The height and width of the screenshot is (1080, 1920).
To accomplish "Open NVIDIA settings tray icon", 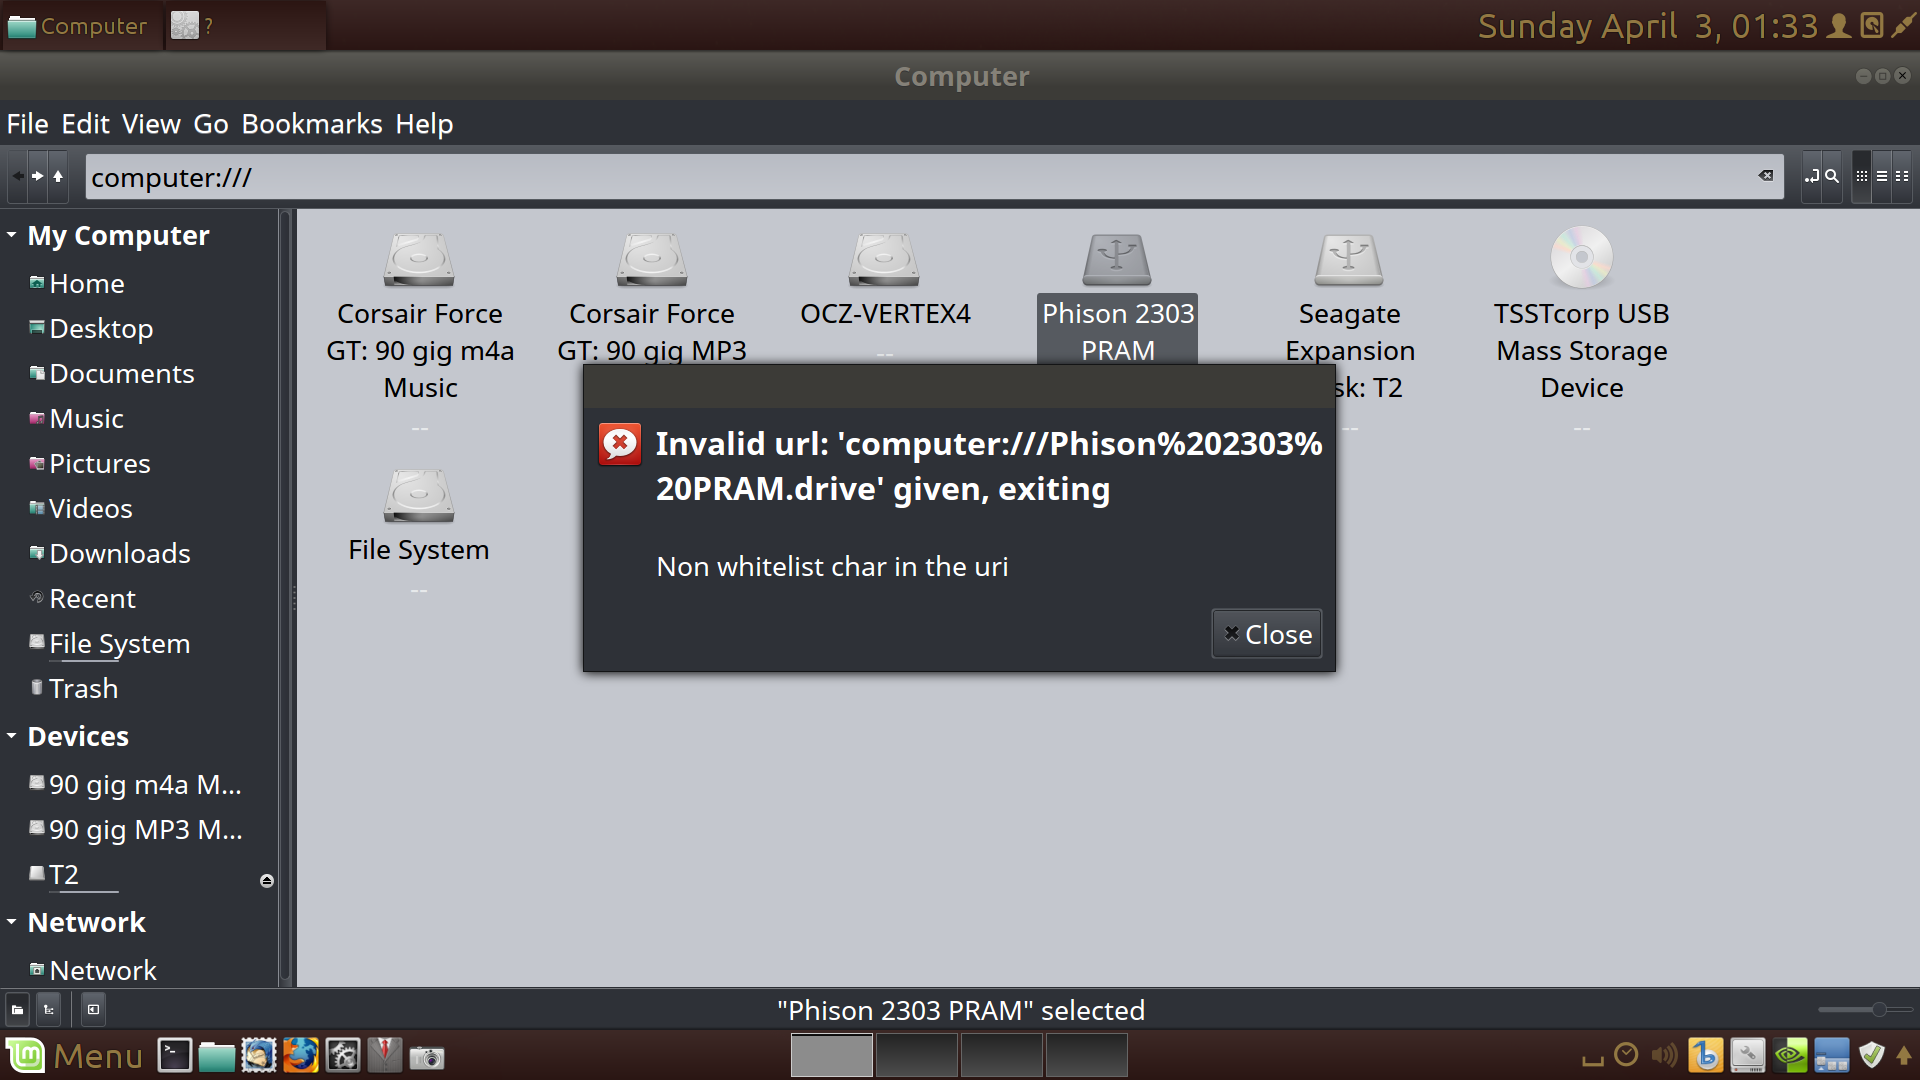I will click(1790, 1056).
